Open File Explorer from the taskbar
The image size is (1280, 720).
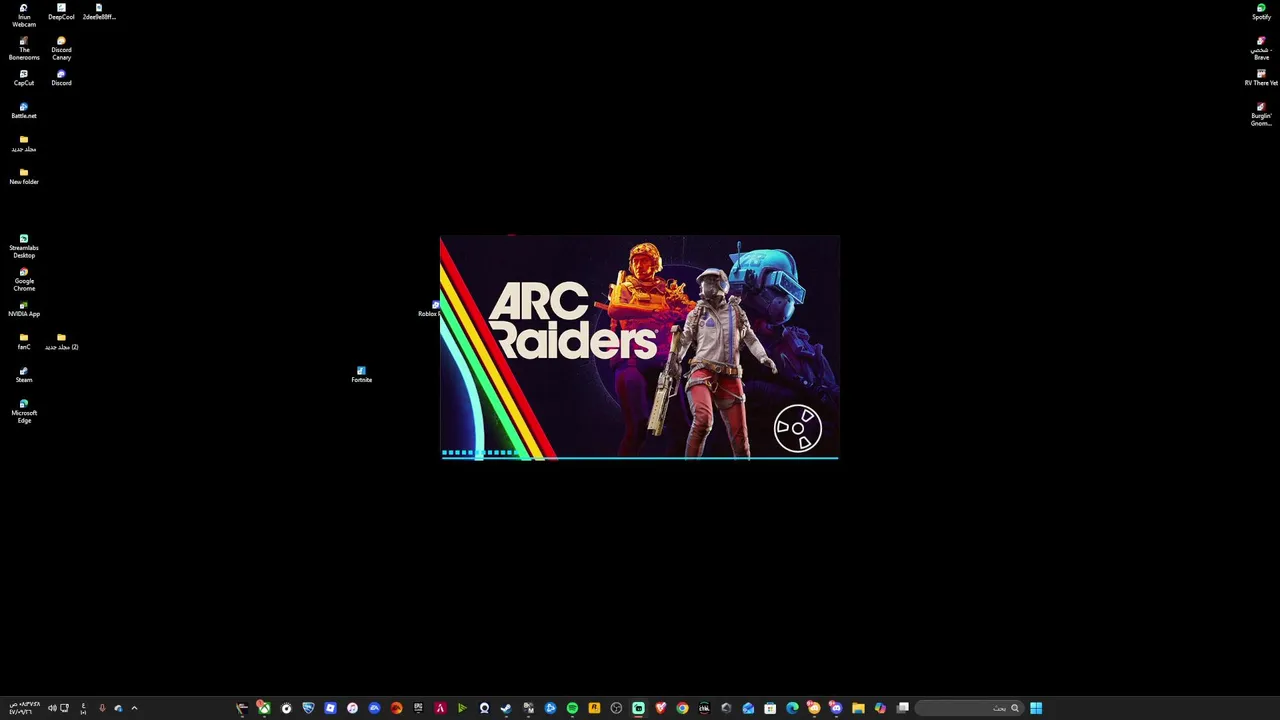point(858,708)
